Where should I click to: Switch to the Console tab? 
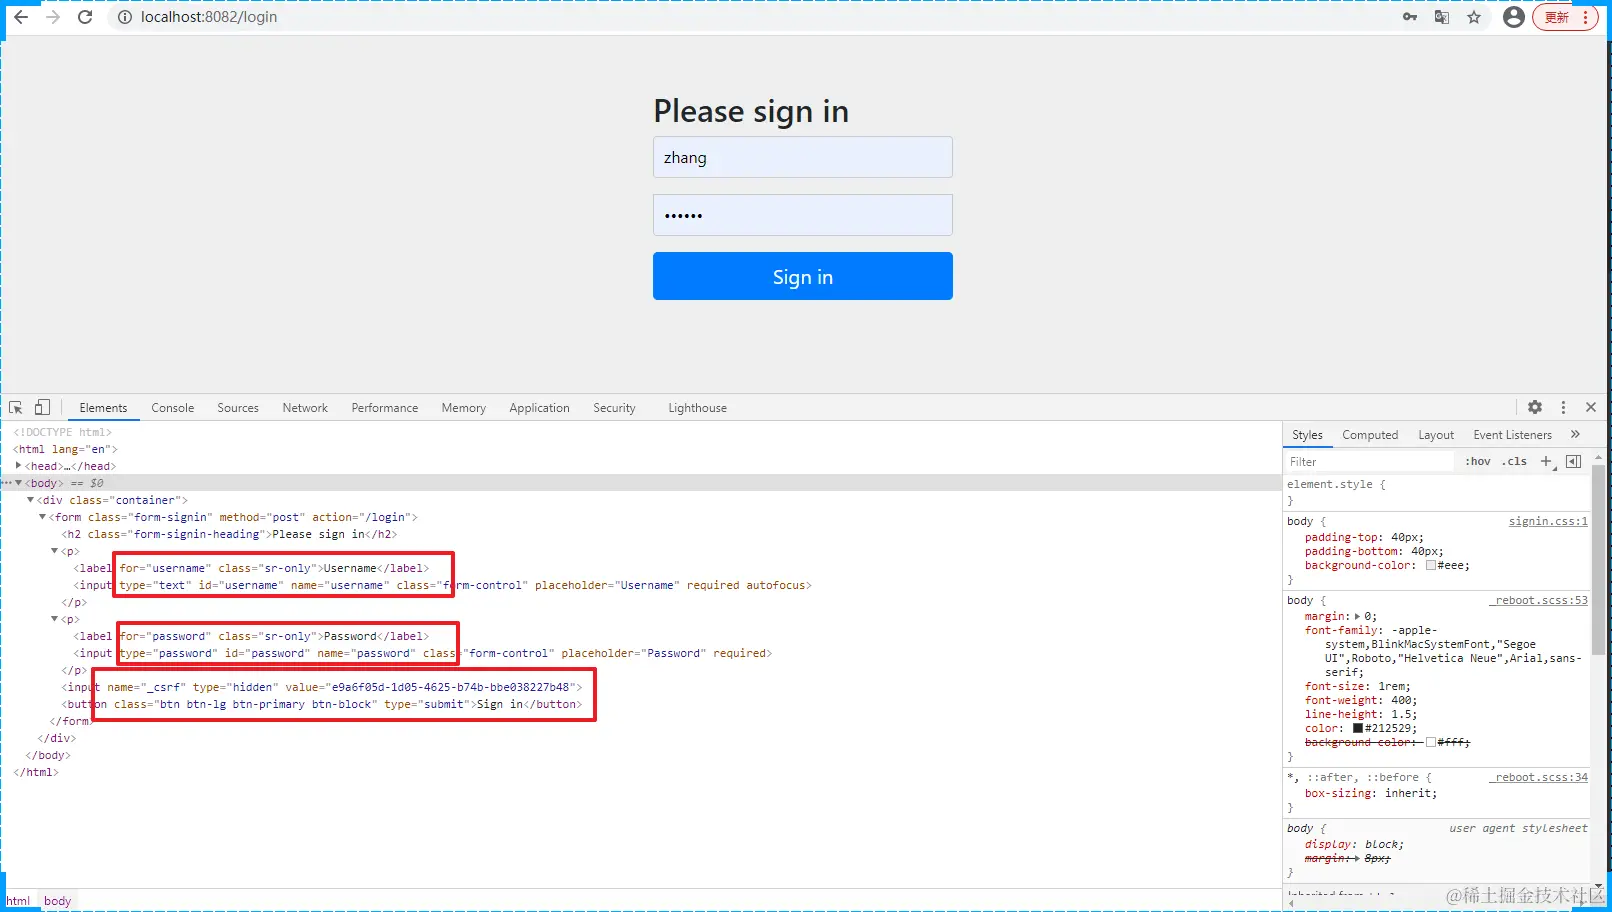(x=173, y=408)
